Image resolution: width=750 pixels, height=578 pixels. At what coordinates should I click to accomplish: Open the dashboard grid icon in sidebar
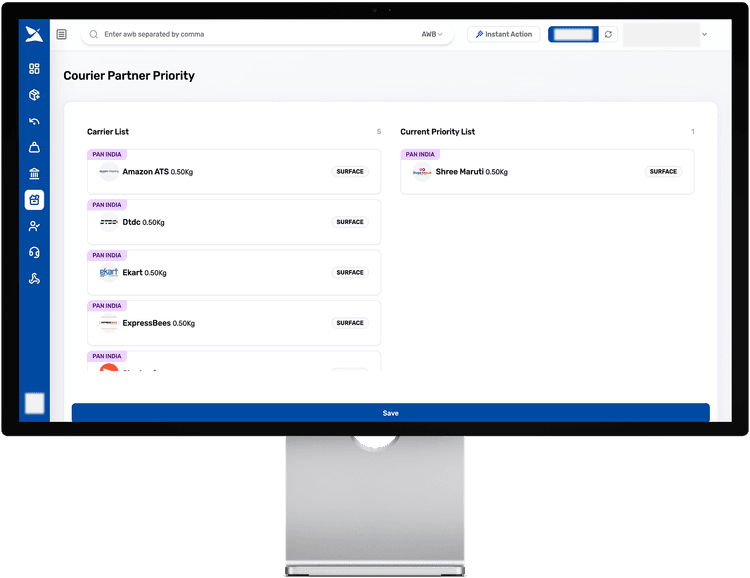pyautogui.click(x=34, y=69)
